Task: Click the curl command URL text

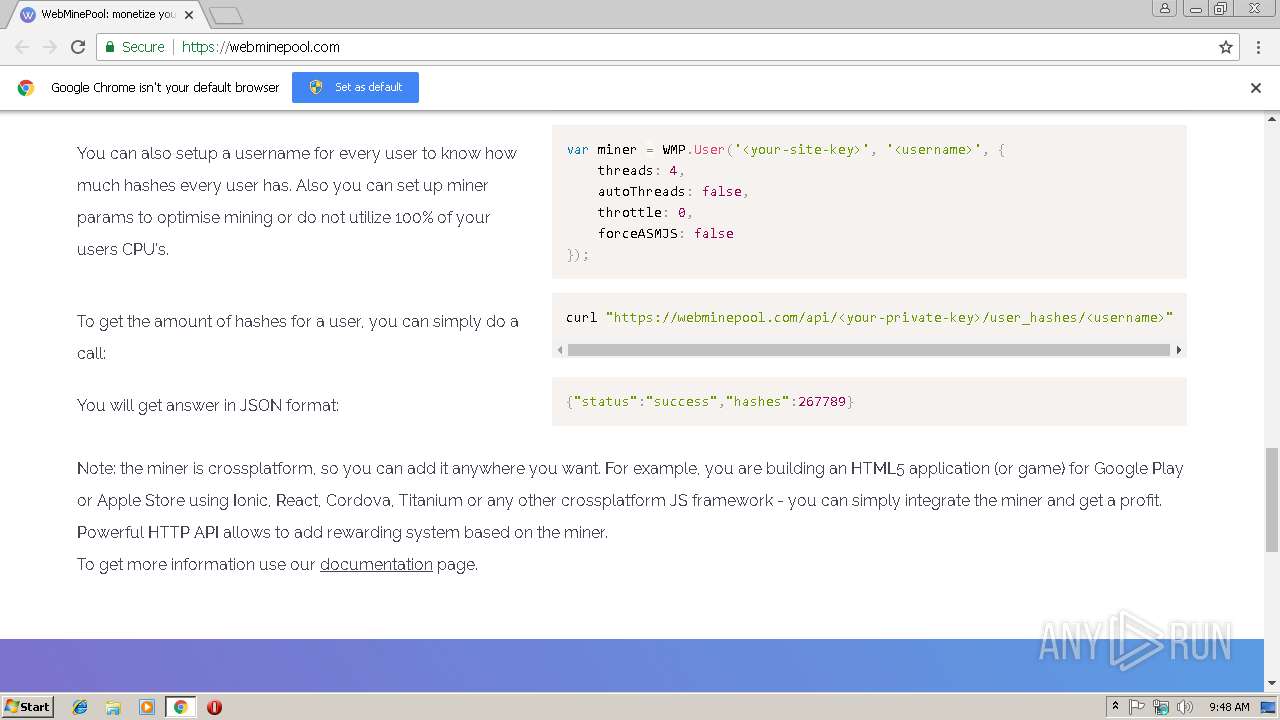Action: pyautogui.click(x=889, y=317)
